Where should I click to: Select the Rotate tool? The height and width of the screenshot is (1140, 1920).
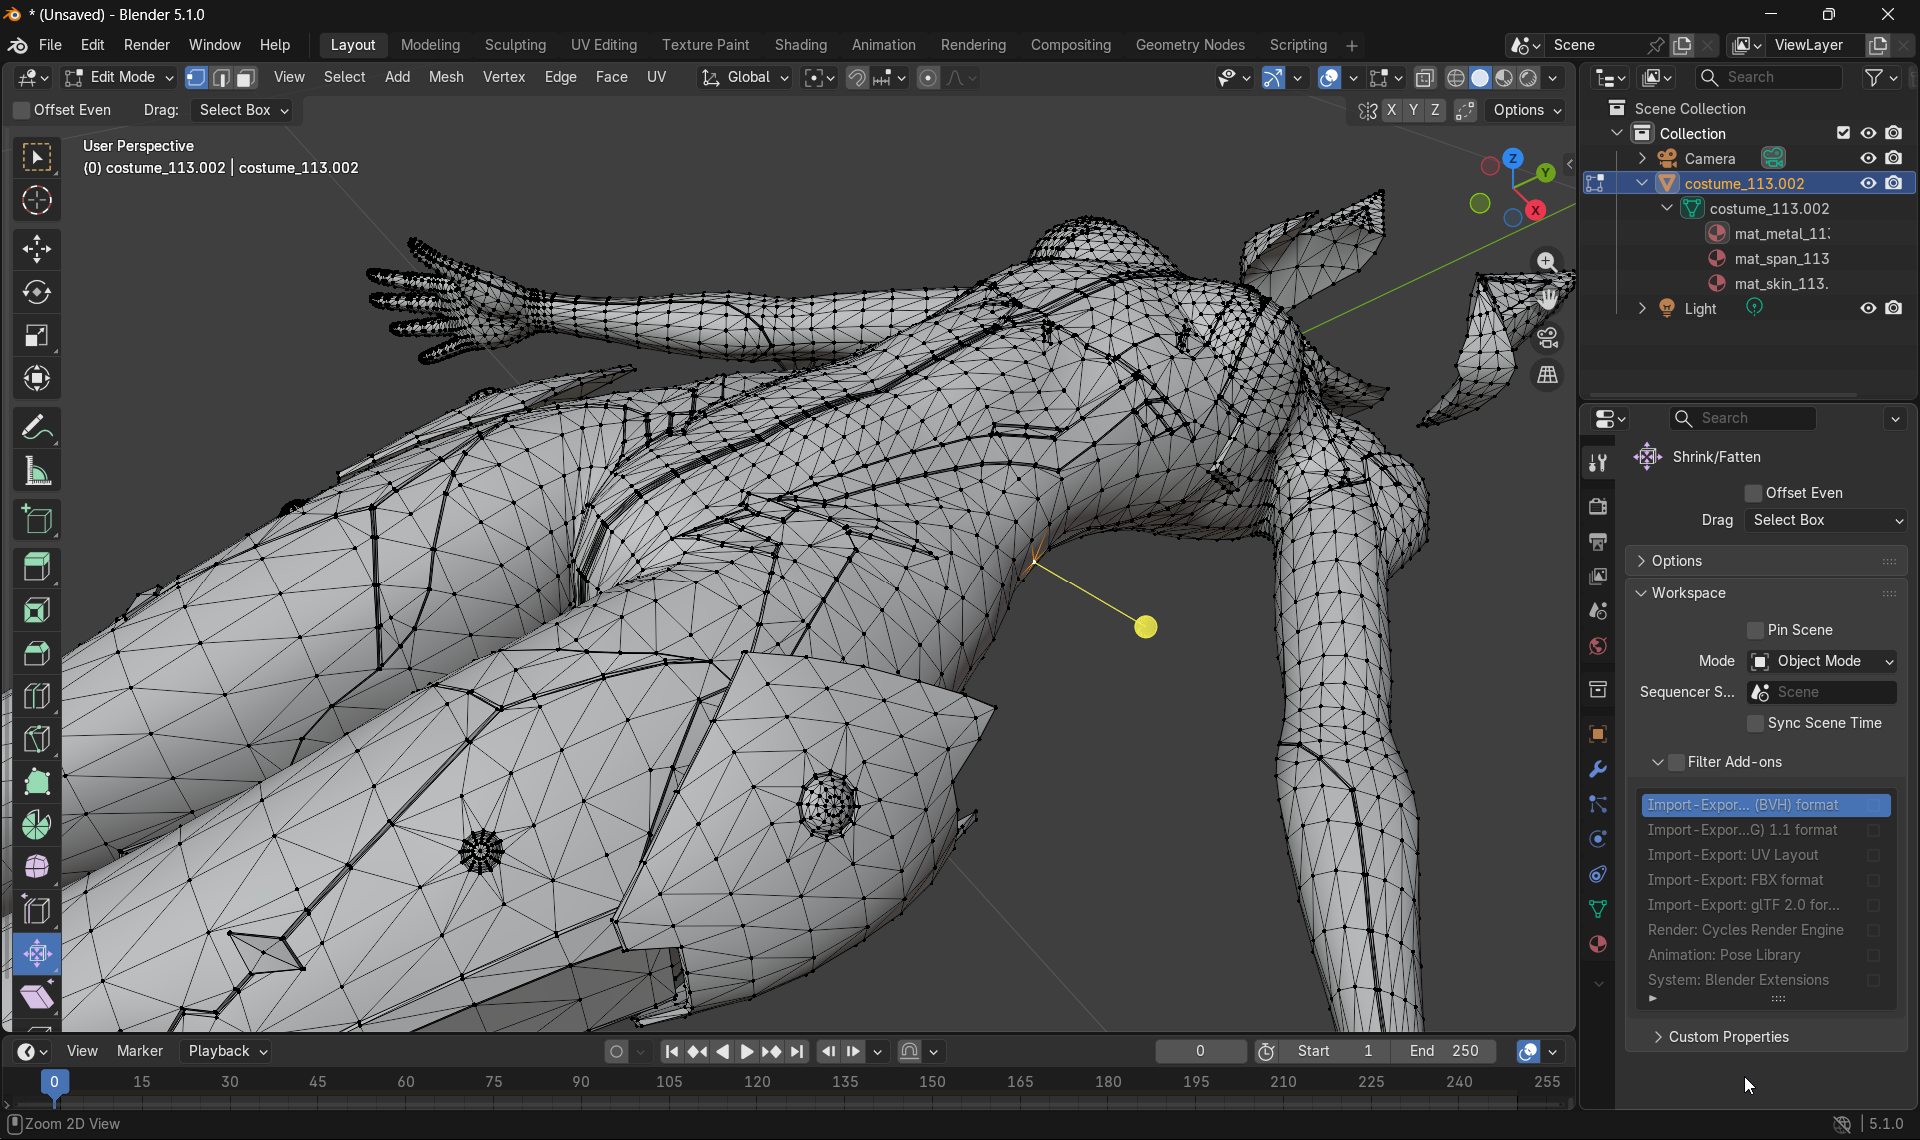click(x=37, y=292)
